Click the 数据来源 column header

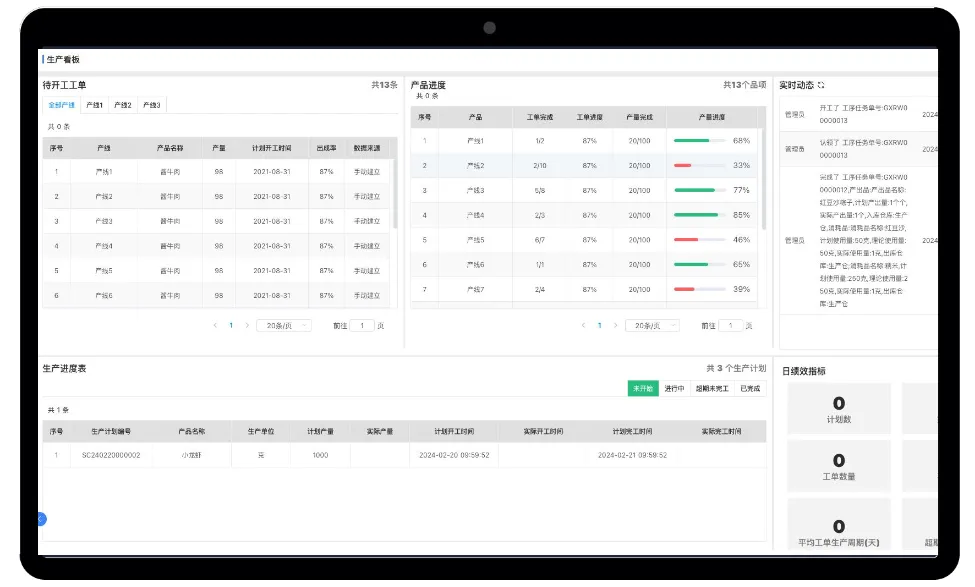(367, 148)
